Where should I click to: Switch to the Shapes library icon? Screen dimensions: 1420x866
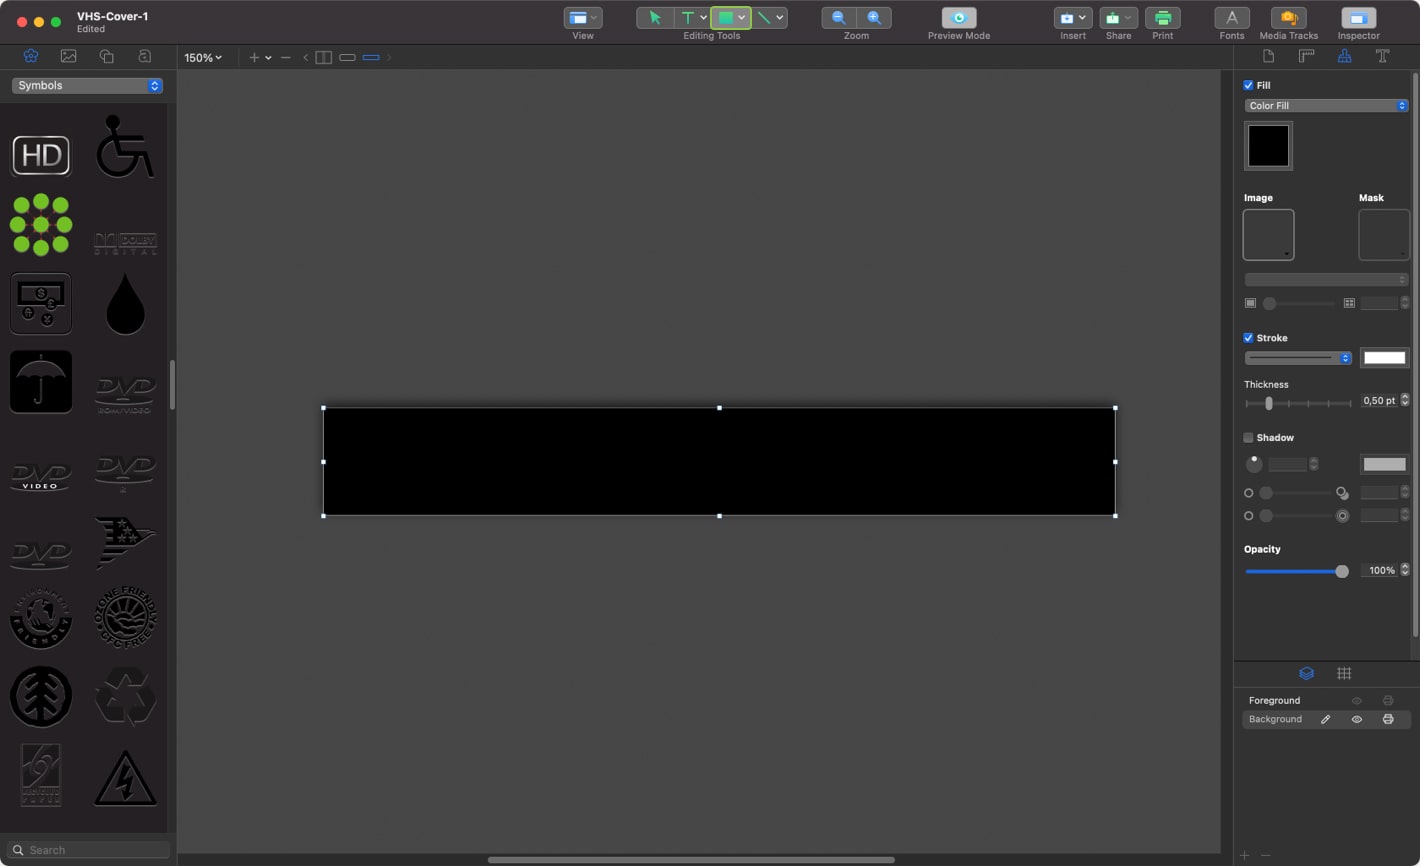(106, 56)
